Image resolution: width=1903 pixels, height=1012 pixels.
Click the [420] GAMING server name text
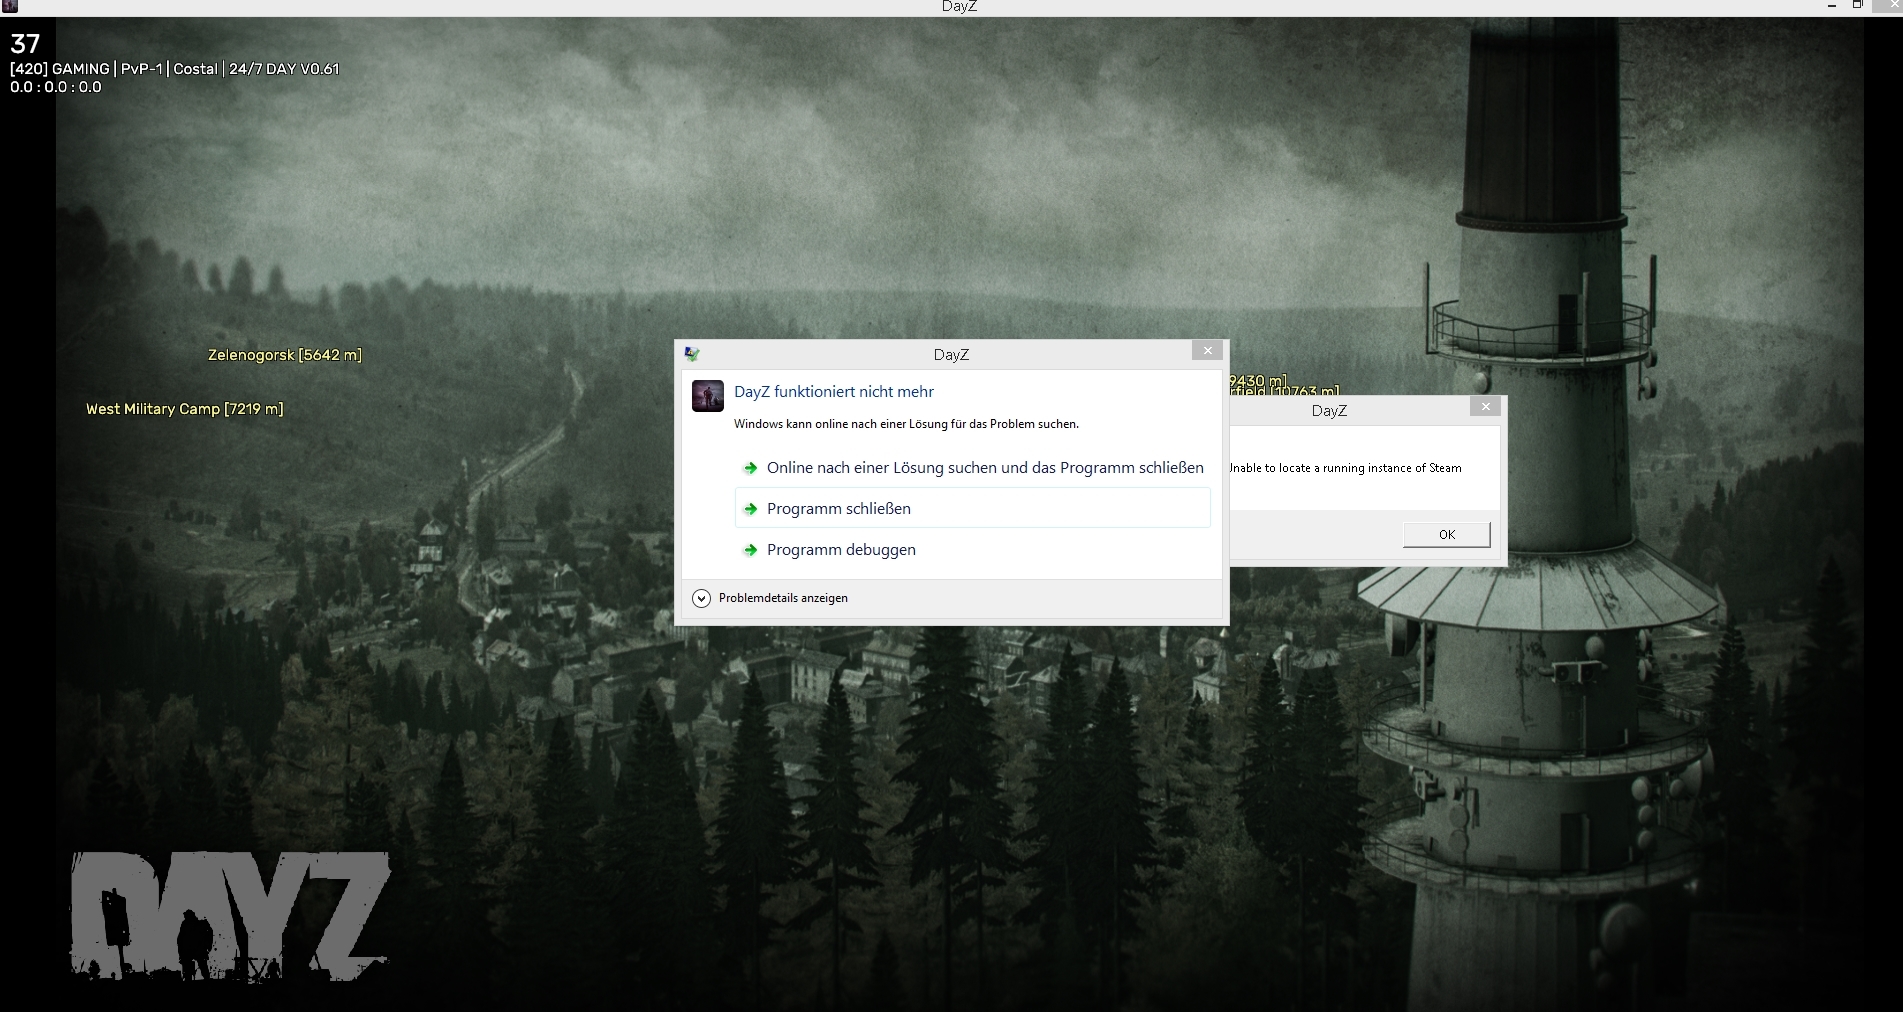pos(175,69)
